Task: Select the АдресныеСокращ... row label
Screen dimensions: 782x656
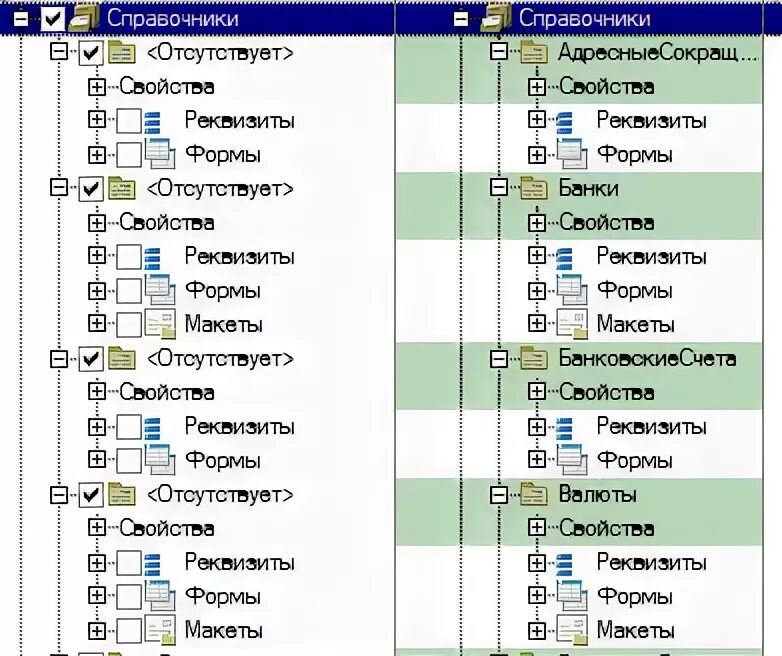Action: (x=658, y=52)
